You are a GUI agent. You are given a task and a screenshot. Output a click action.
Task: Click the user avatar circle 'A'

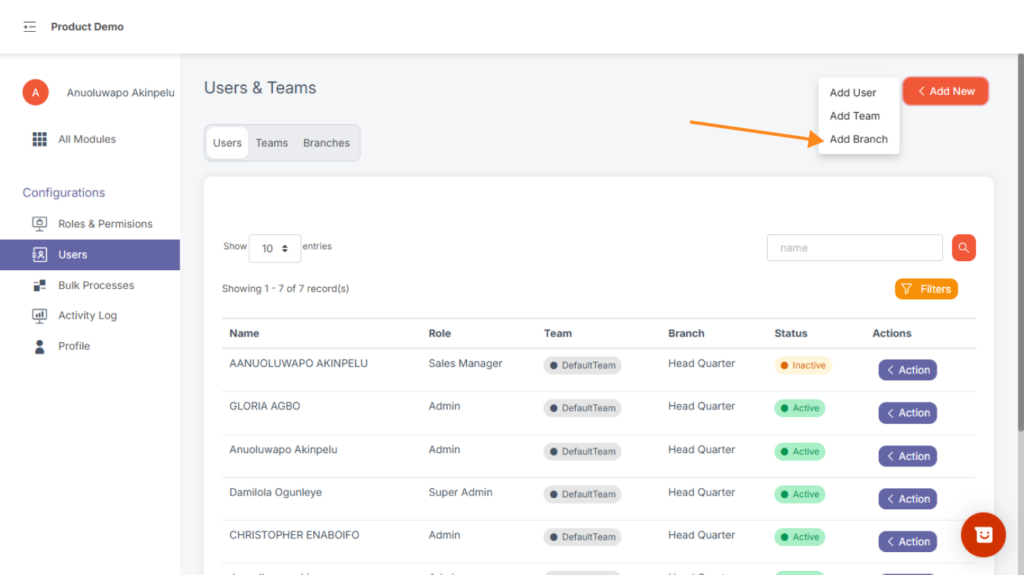click(36, 93)
